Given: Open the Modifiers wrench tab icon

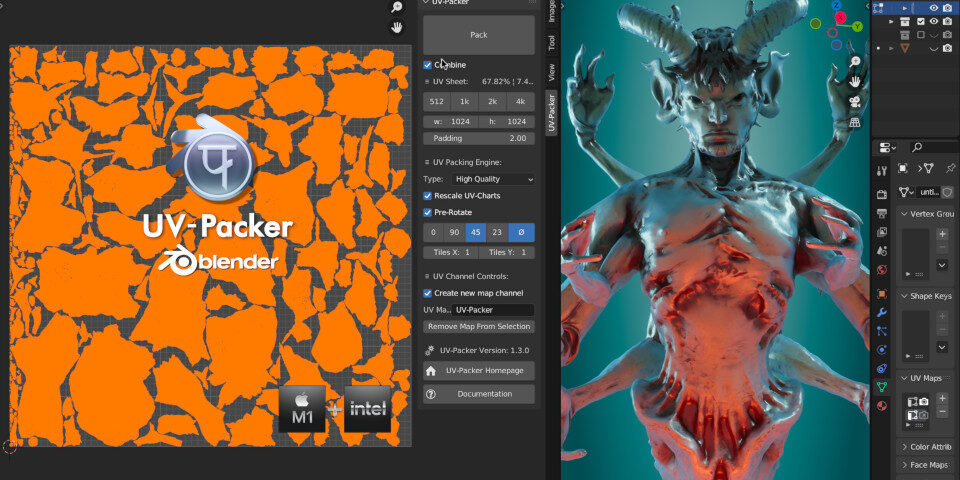Looking at the screenshot, I should [x=882, y=312].
